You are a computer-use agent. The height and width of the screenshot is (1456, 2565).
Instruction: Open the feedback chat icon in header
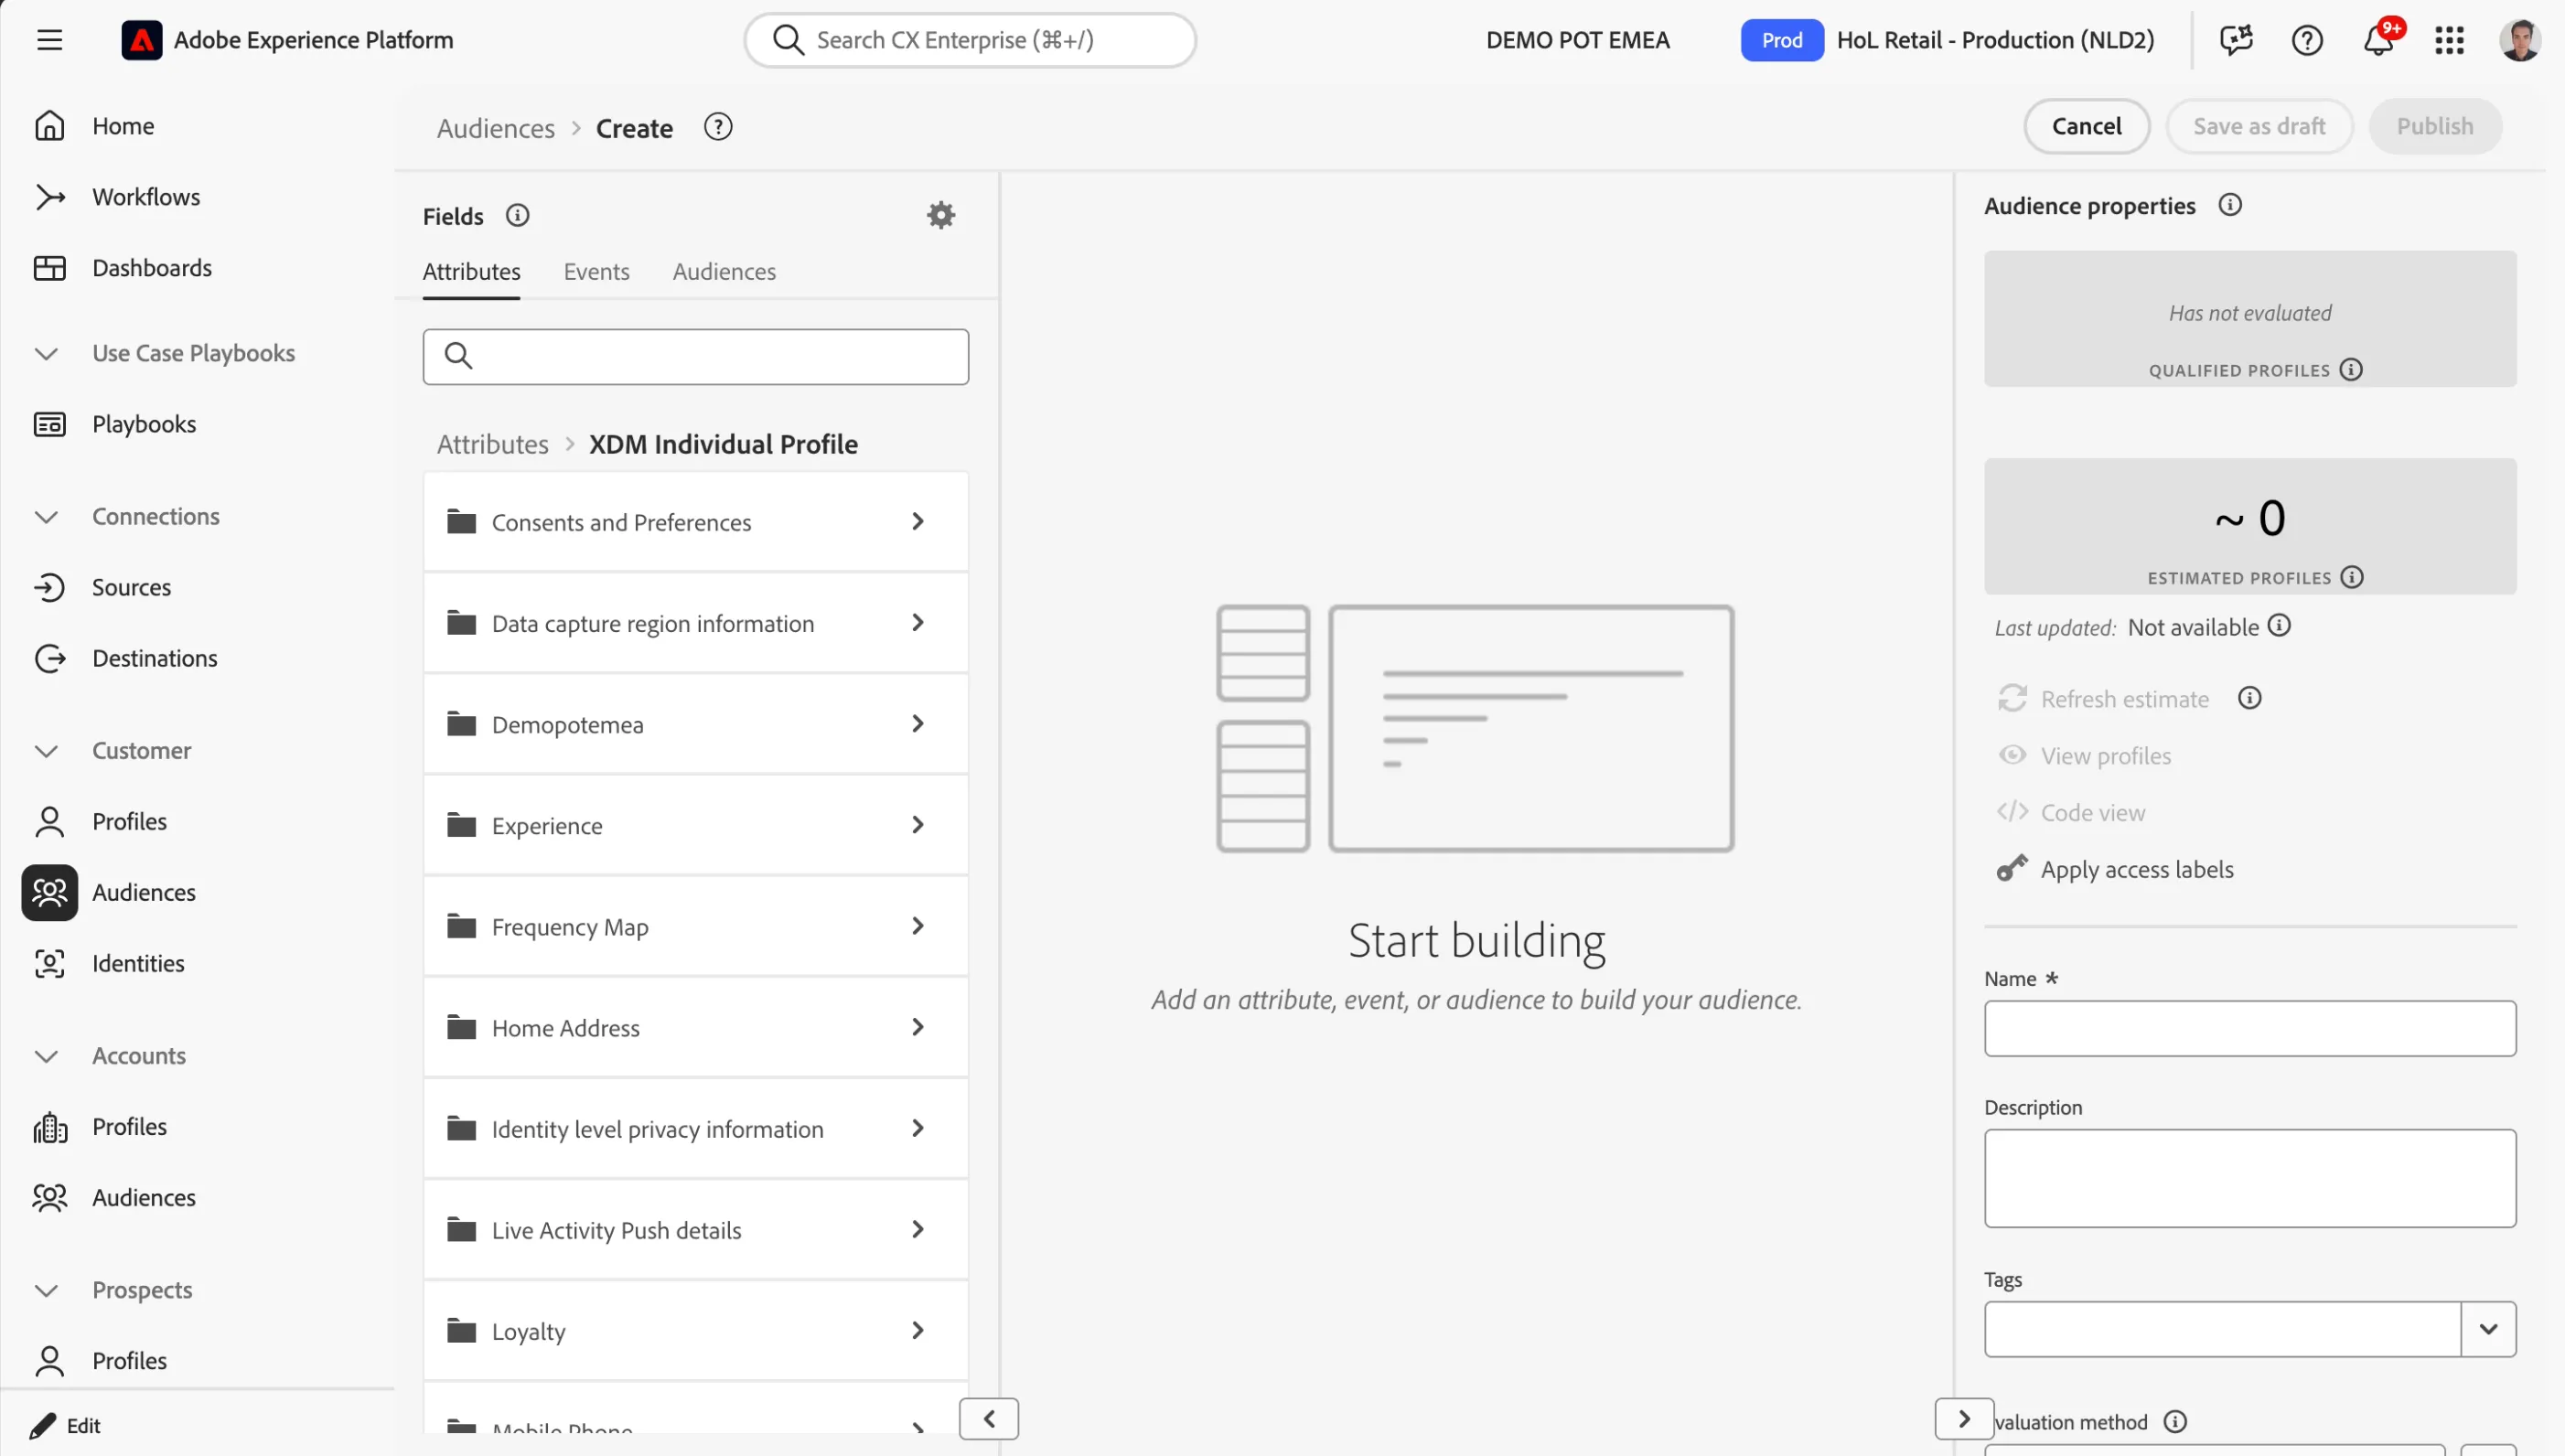2236,40
